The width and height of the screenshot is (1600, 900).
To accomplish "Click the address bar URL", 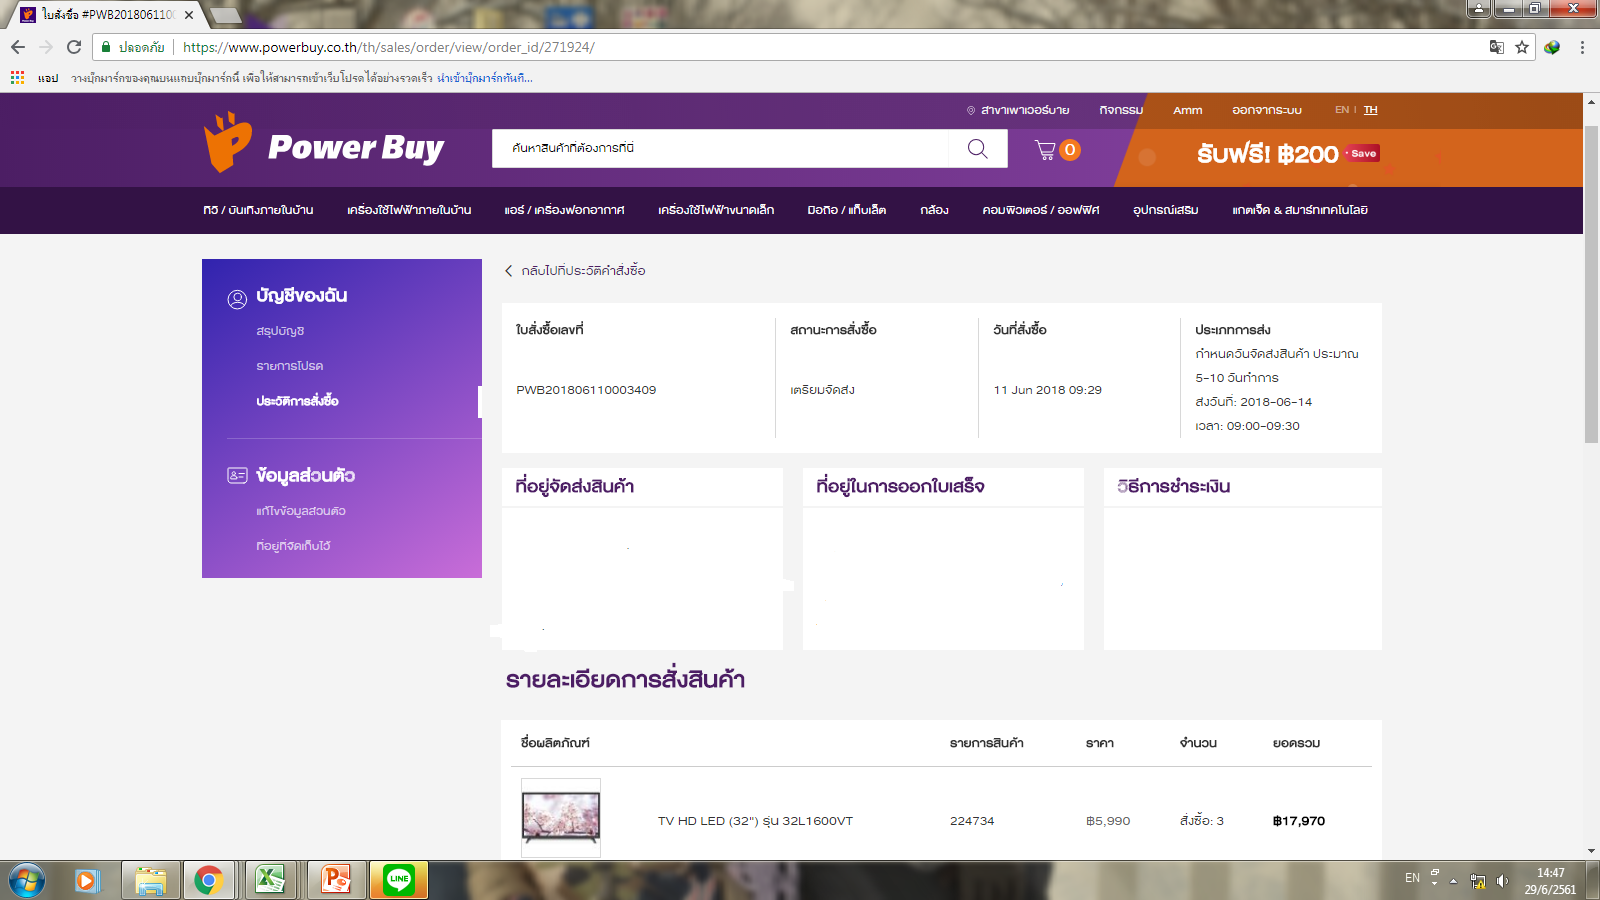I will pos(389,47).
